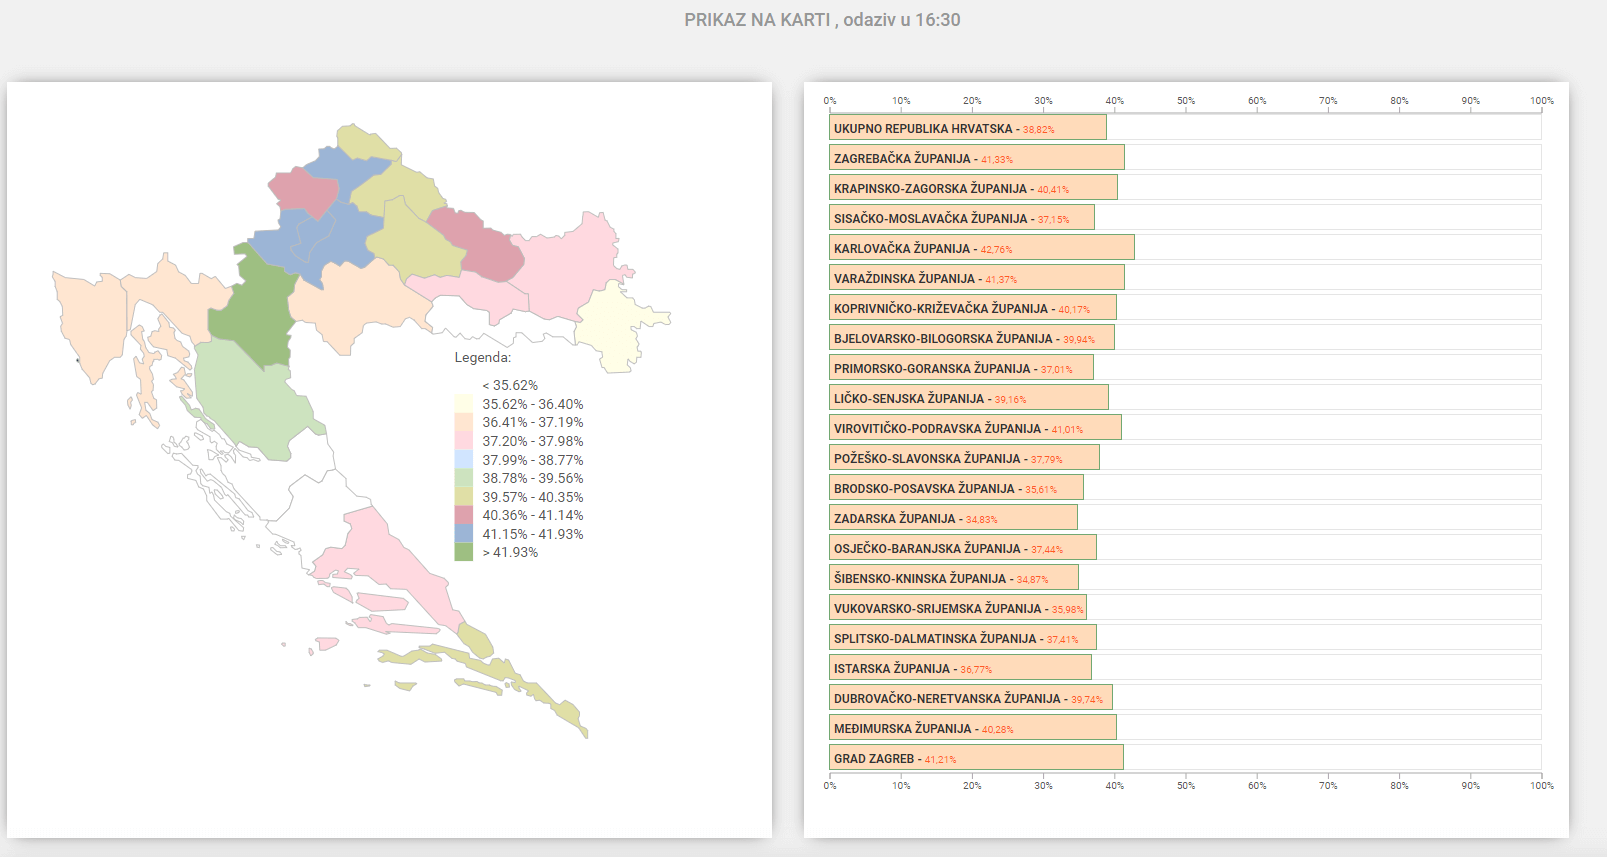1607x857 pixels.
Task: Select the ZADARSKA ŽUPANIJA bar
Action: tap(953, 518)
